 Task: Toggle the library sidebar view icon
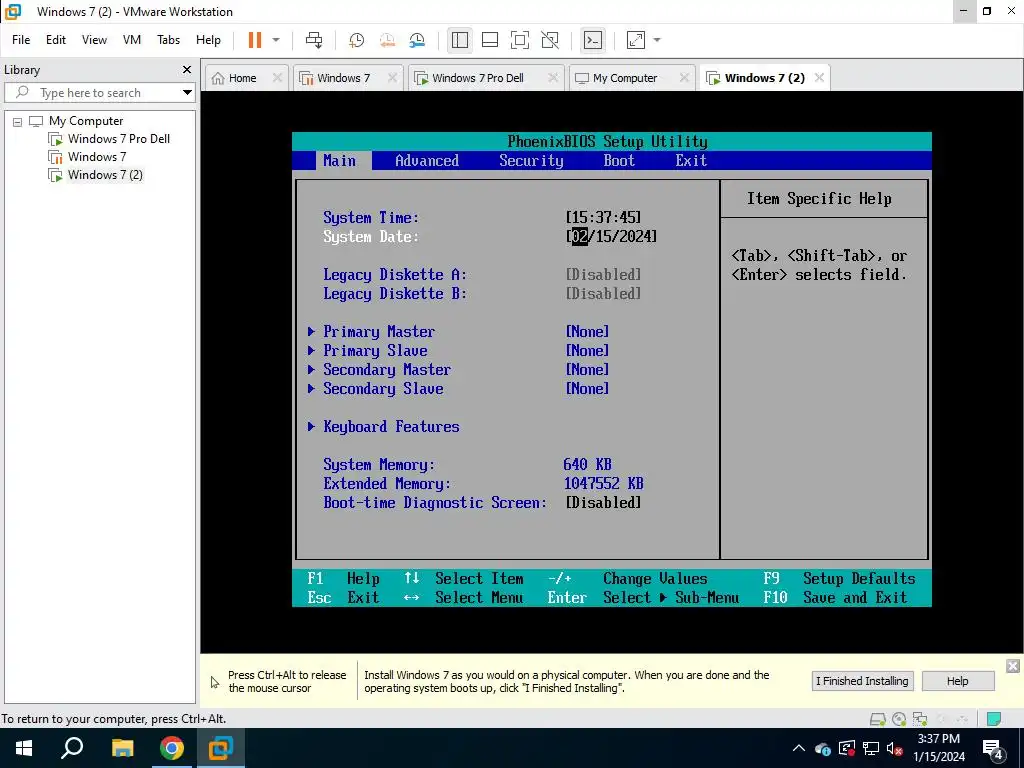point(460,40)
